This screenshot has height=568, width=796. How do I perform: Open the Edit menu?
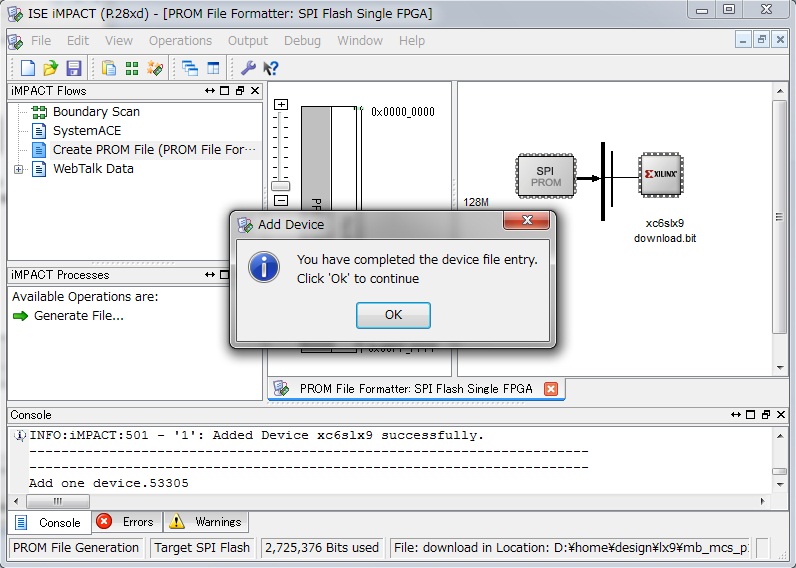(78, 41)
